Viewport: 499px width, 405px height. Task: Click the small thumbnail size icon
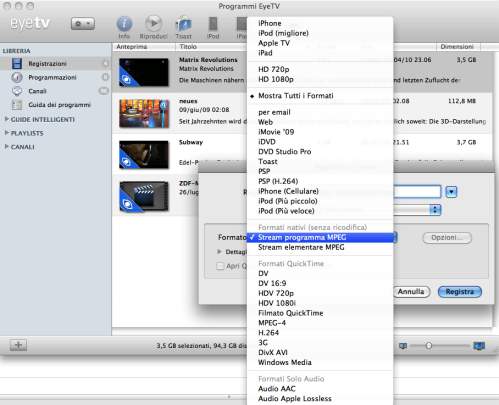click(403, 346)
